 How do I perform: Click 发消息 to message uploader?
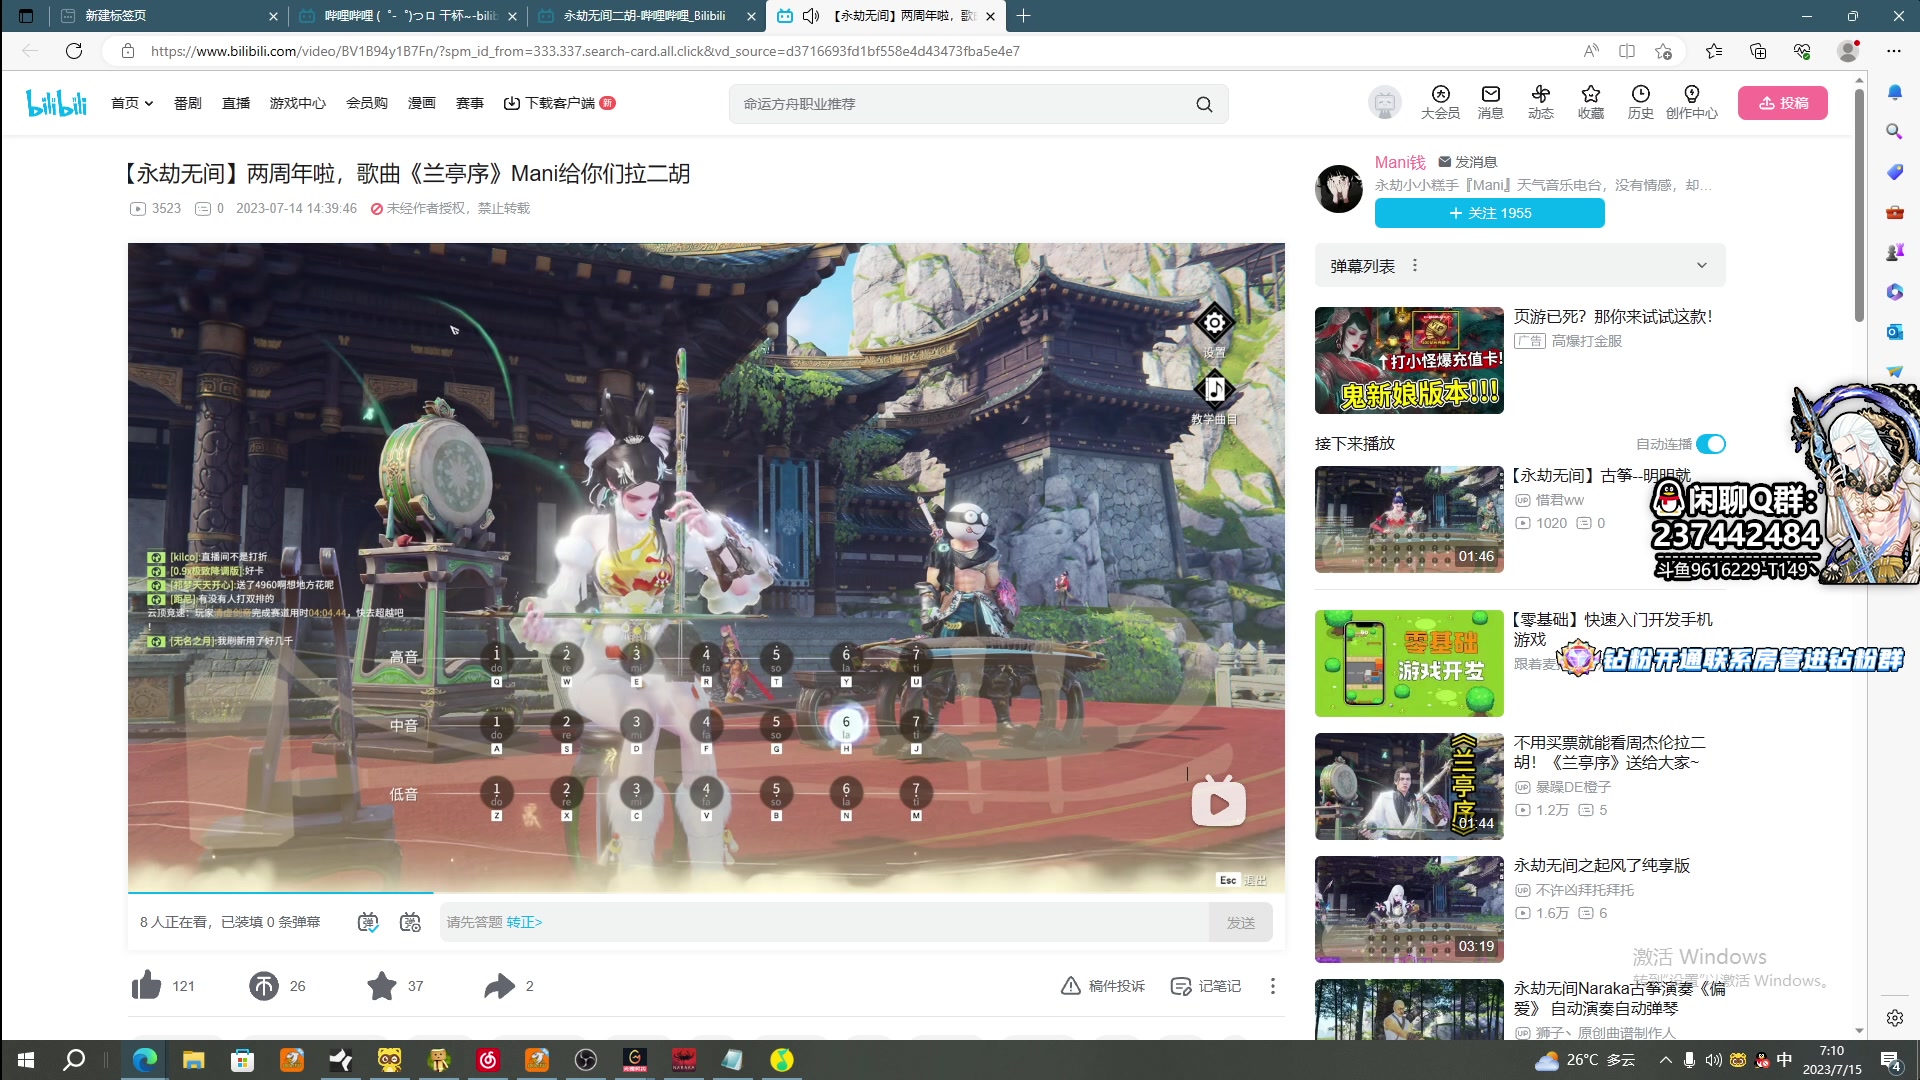click(1467, 162)
